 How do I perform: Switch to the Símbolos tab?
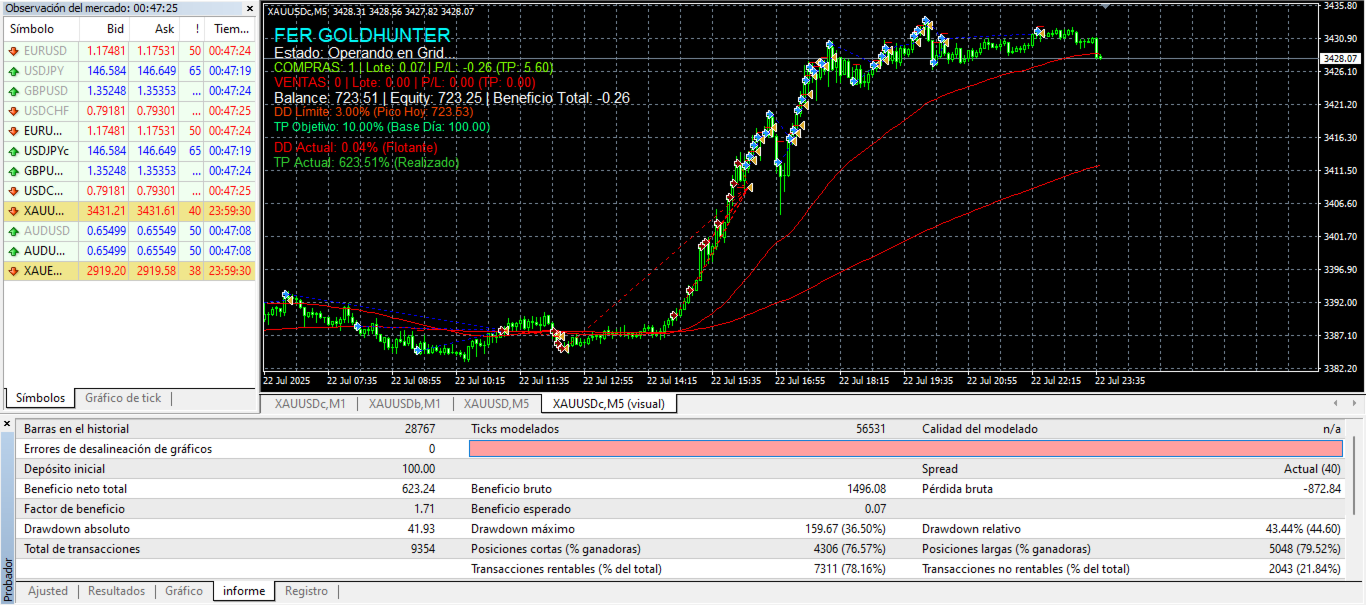point(40,398)
